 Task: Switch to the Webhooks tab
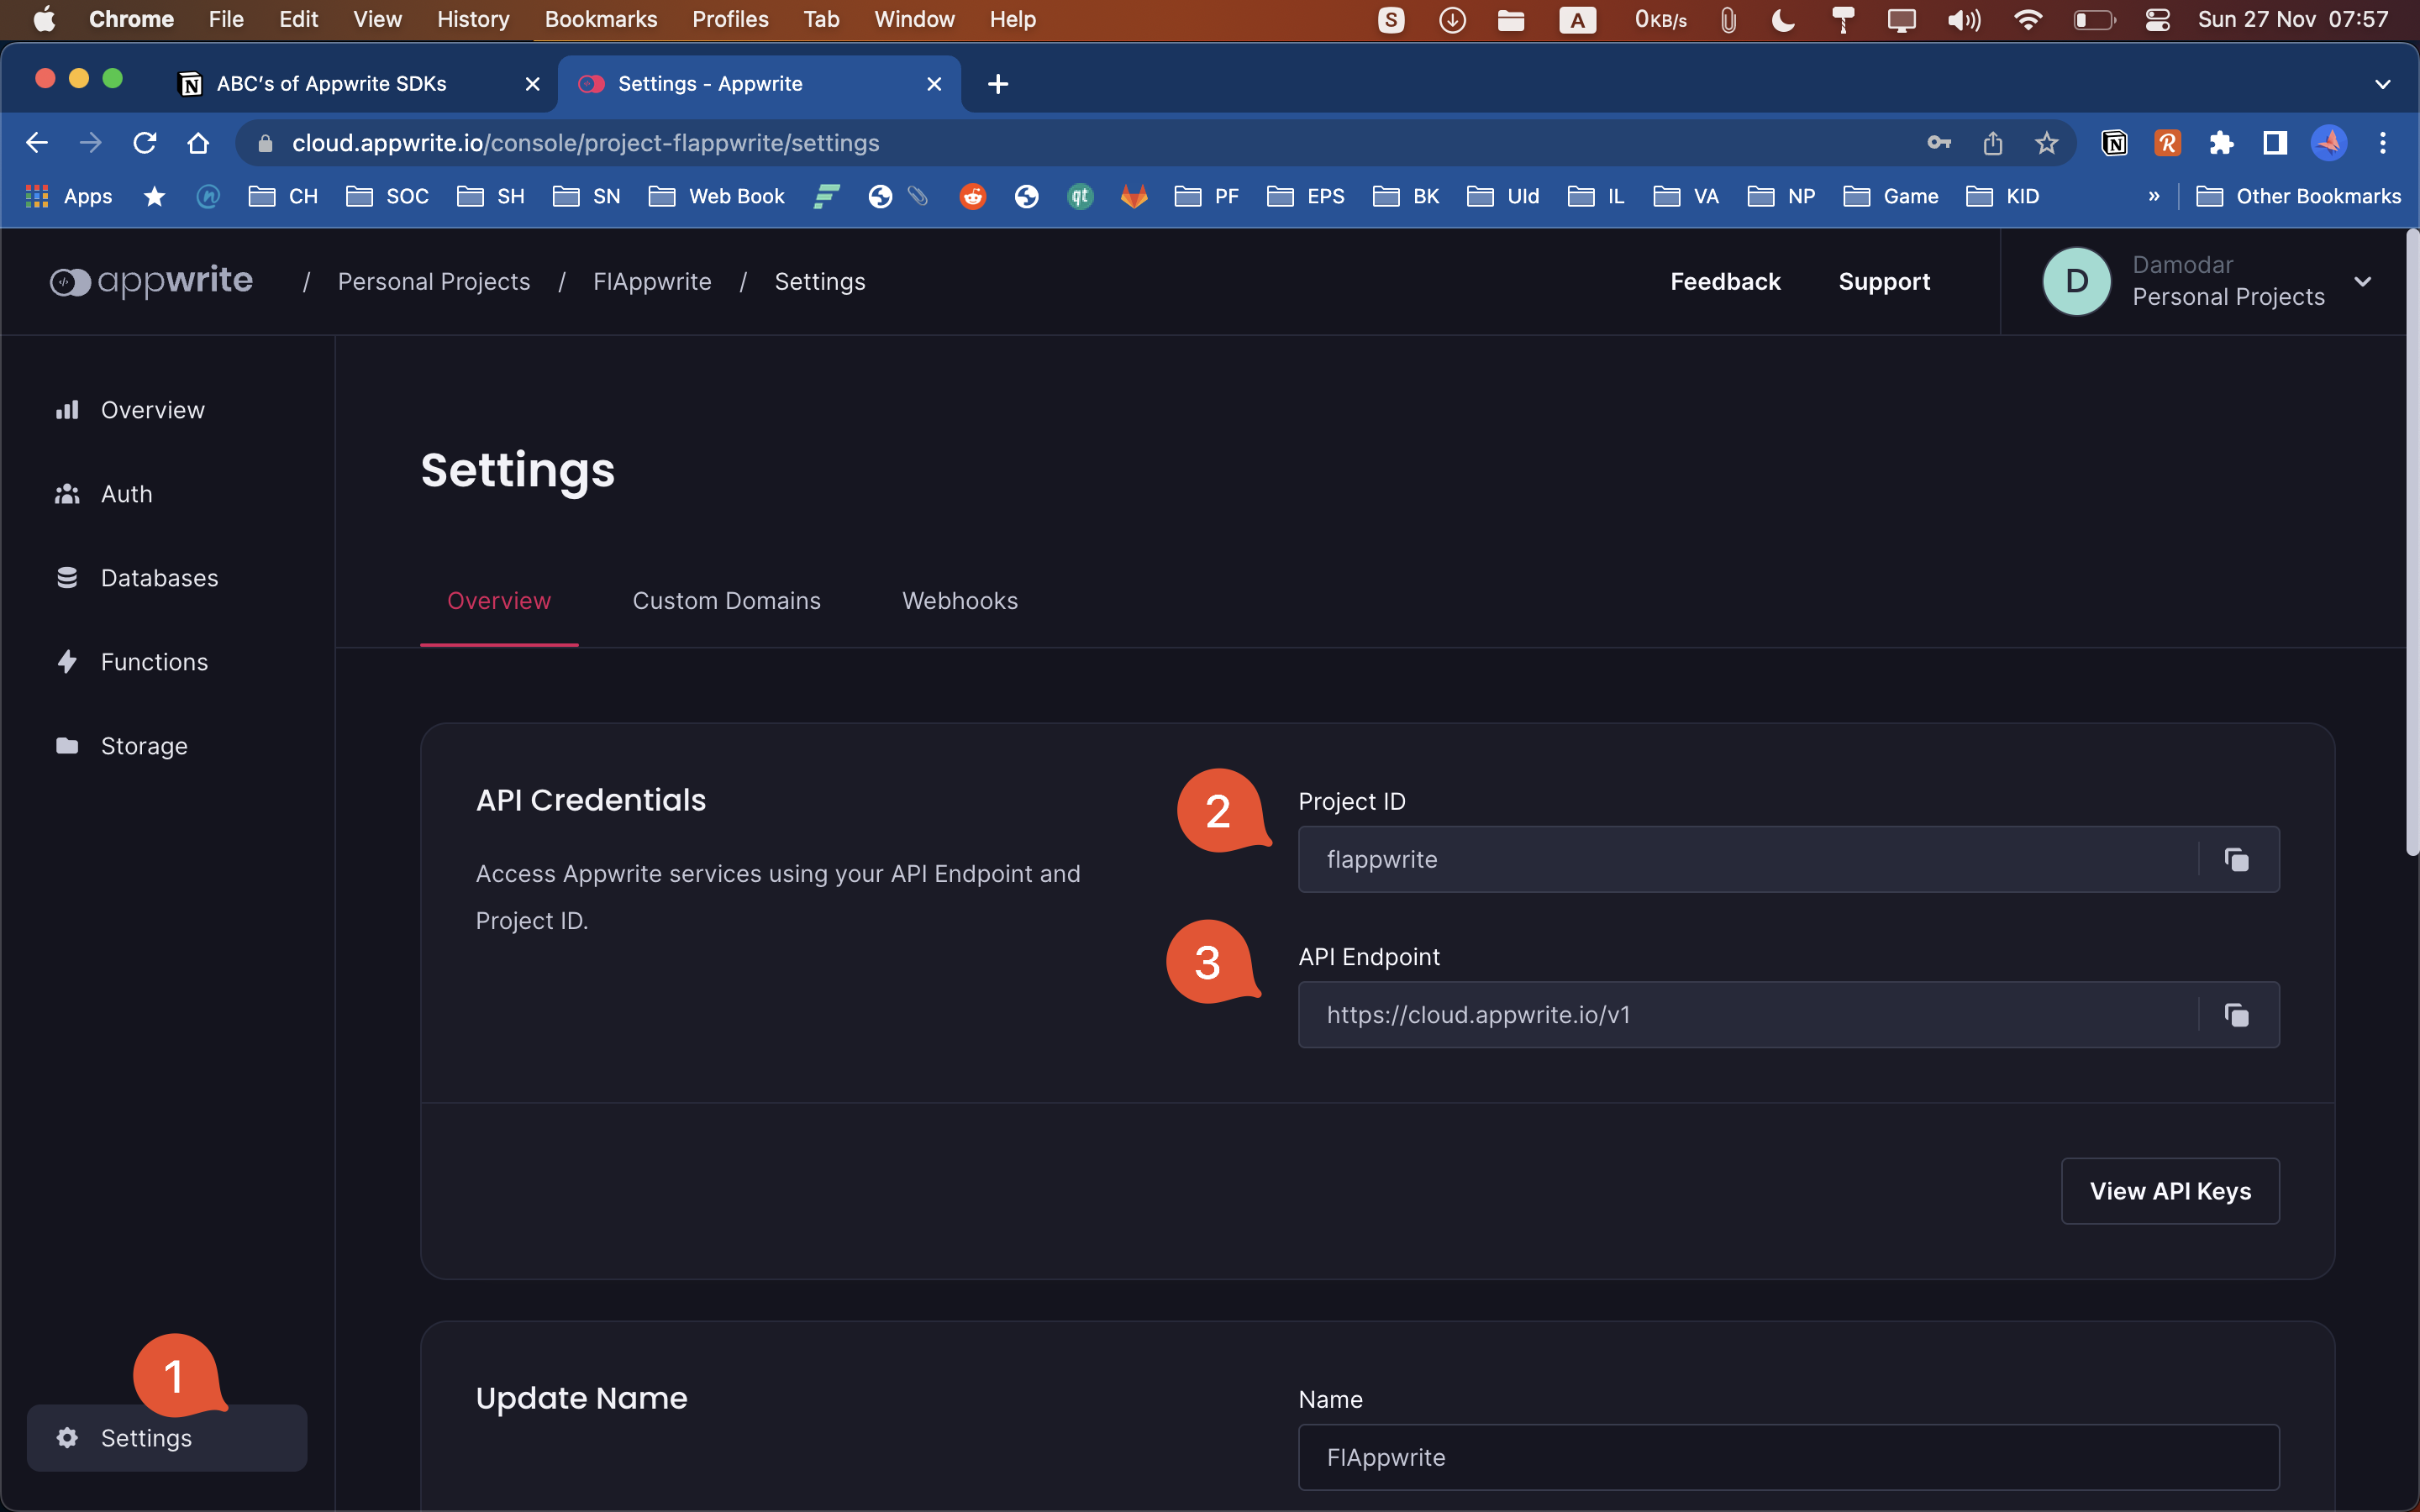(960, 601)
